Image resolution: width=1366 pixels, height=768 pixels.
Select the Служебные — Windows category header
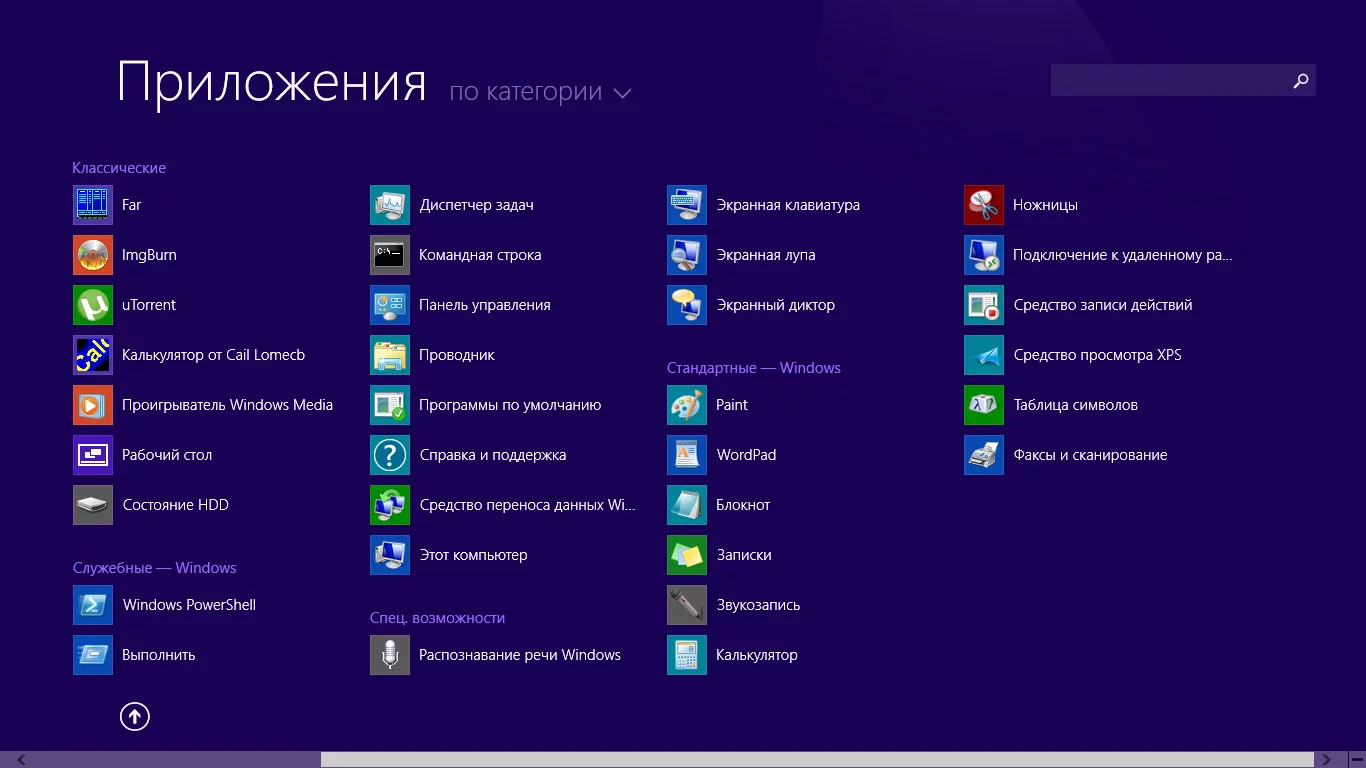[x=155, y=568]
